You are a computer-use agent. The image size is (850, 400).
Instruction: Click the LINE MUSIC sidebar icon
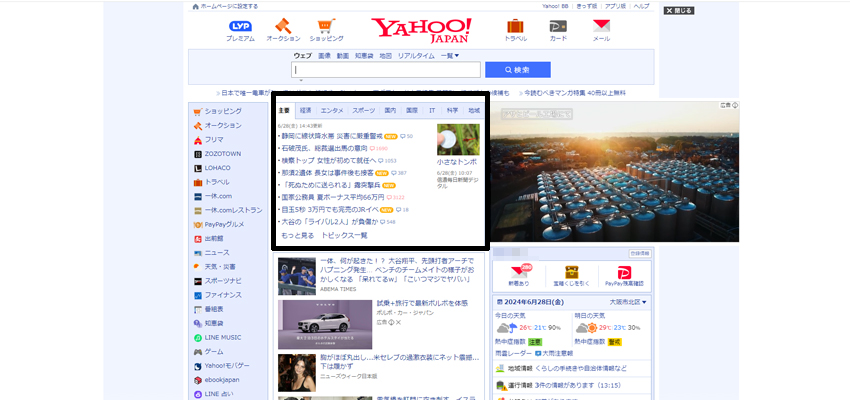[x=198, y=338]
